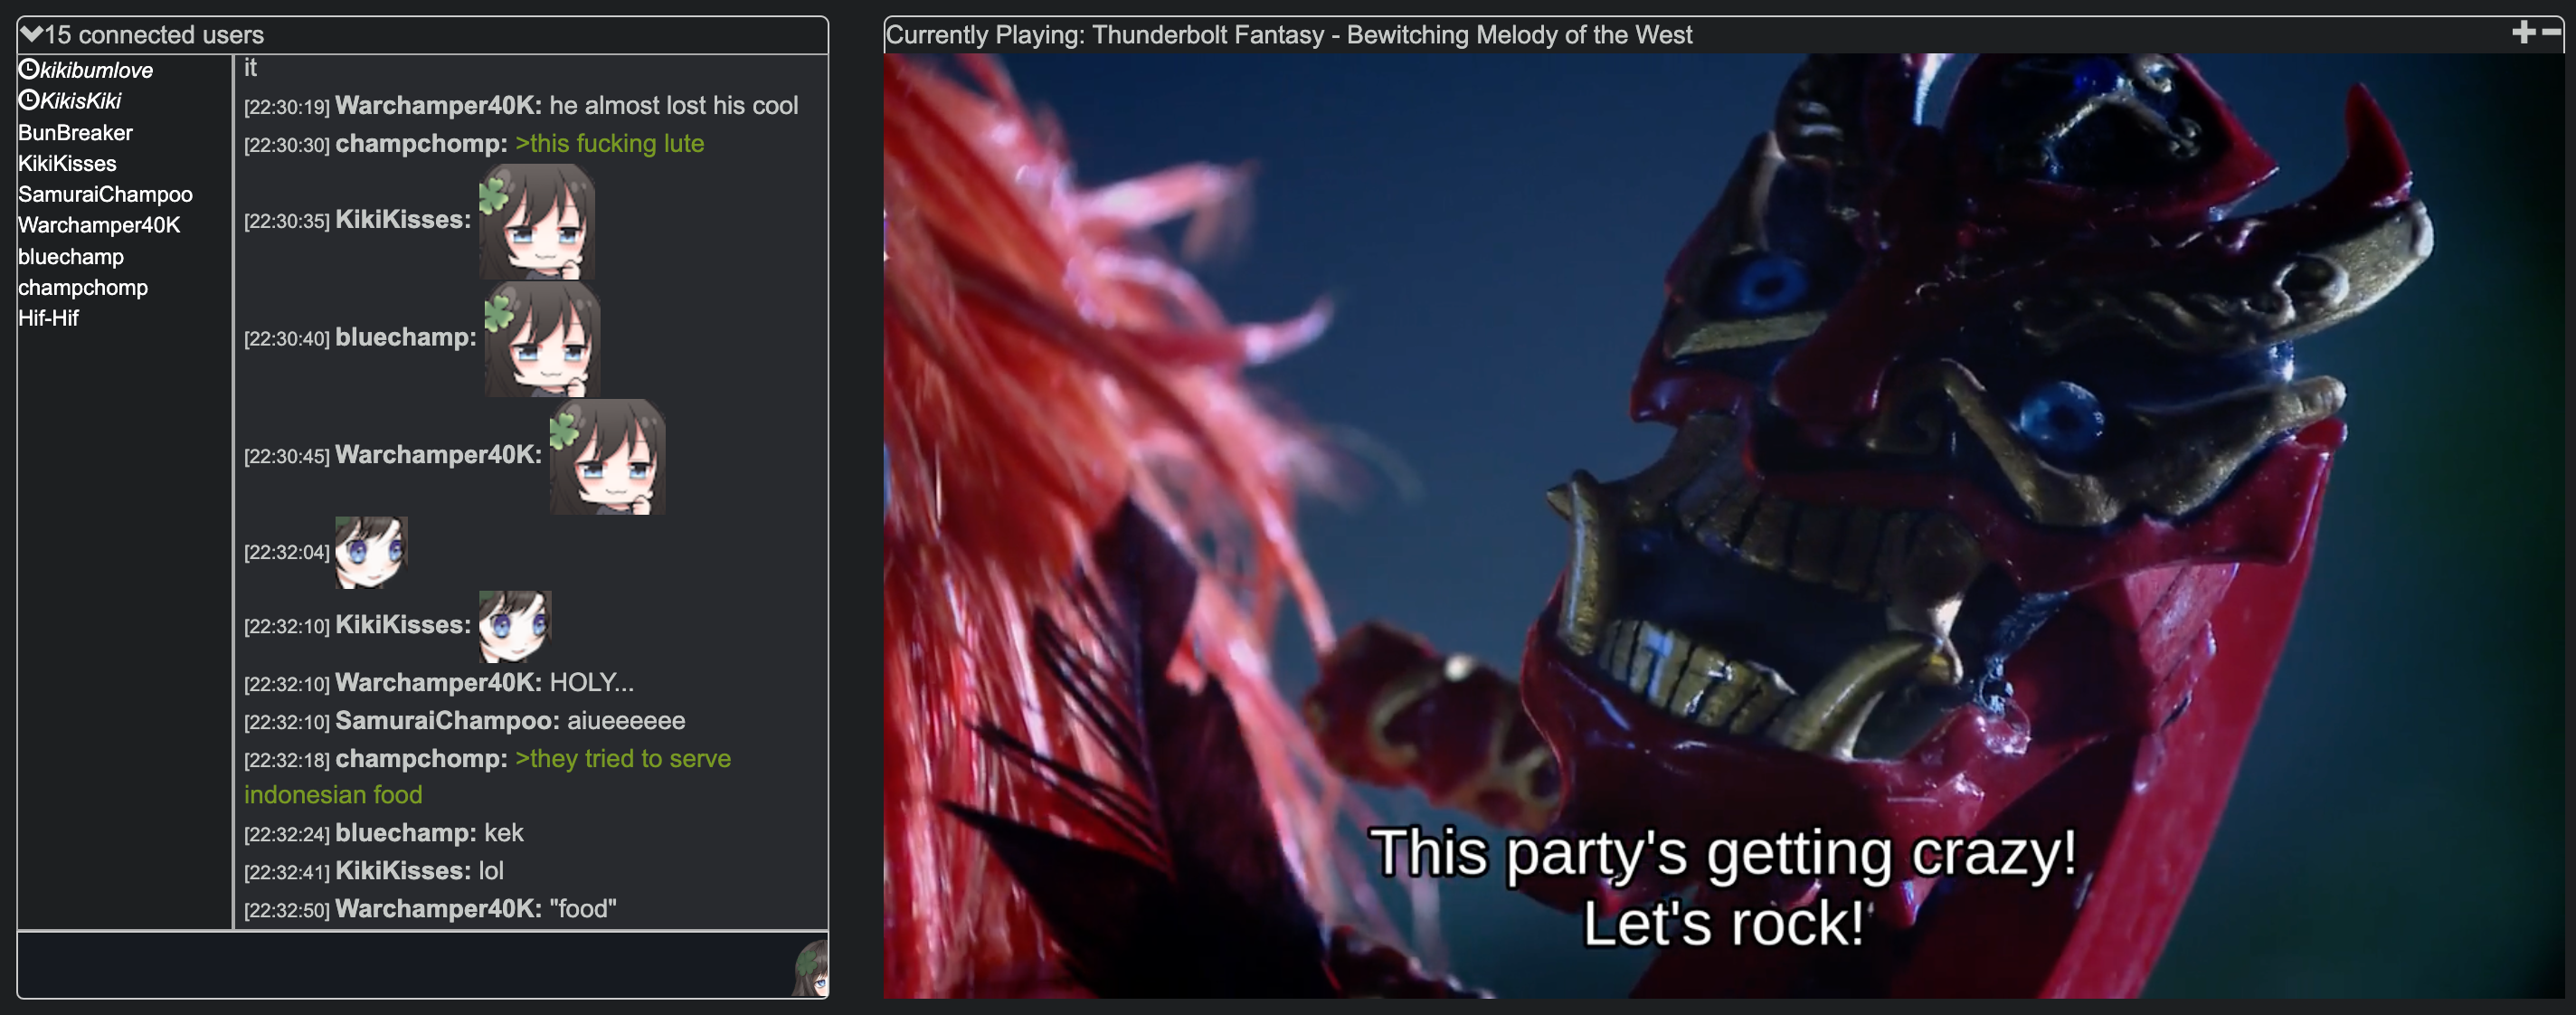Screen dimensions: 2576x1015
Task: Click the Currently Playing title bar
Action: tap(1288, 35)
